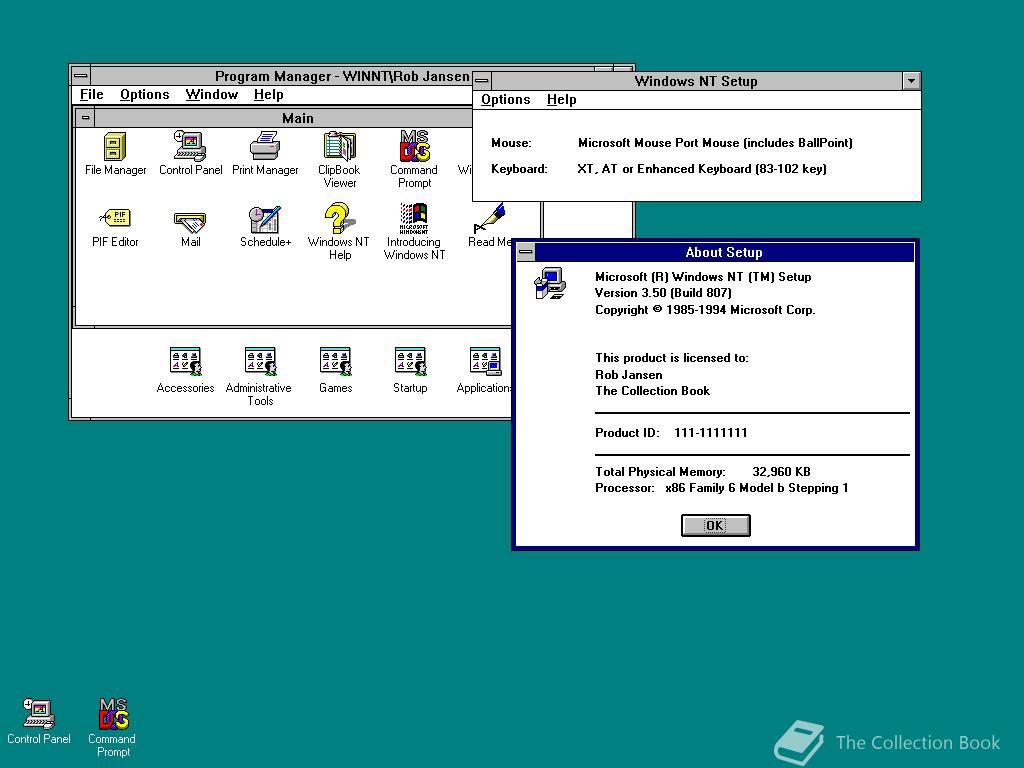1024x768 pixels.
Task: Open the File Manager icon
Action: pyautogui.click(x=115, y=147)
